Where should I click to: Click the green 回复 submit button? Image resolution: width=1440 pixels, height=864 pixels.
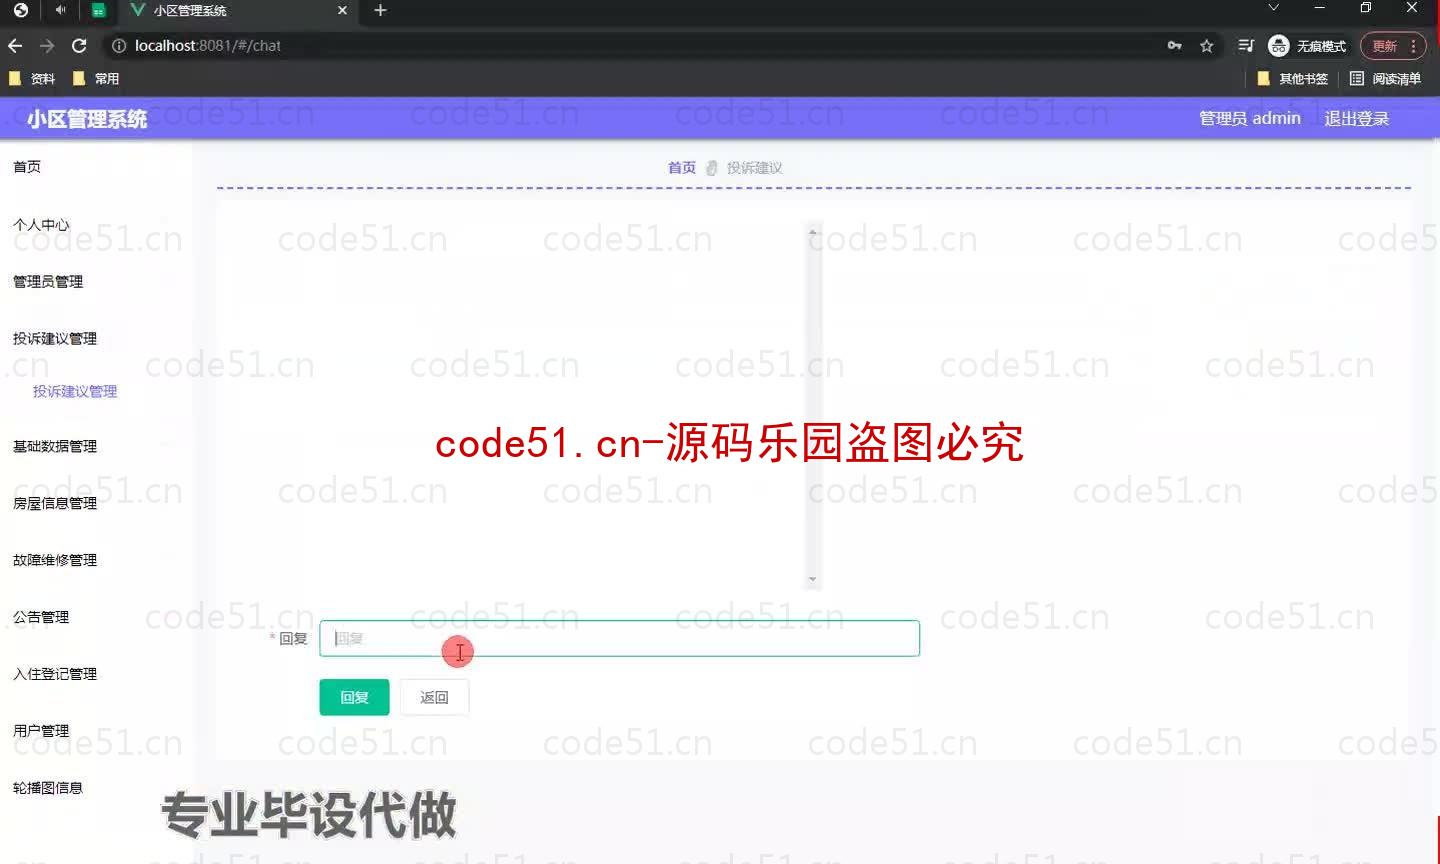(x=354, y=698)
